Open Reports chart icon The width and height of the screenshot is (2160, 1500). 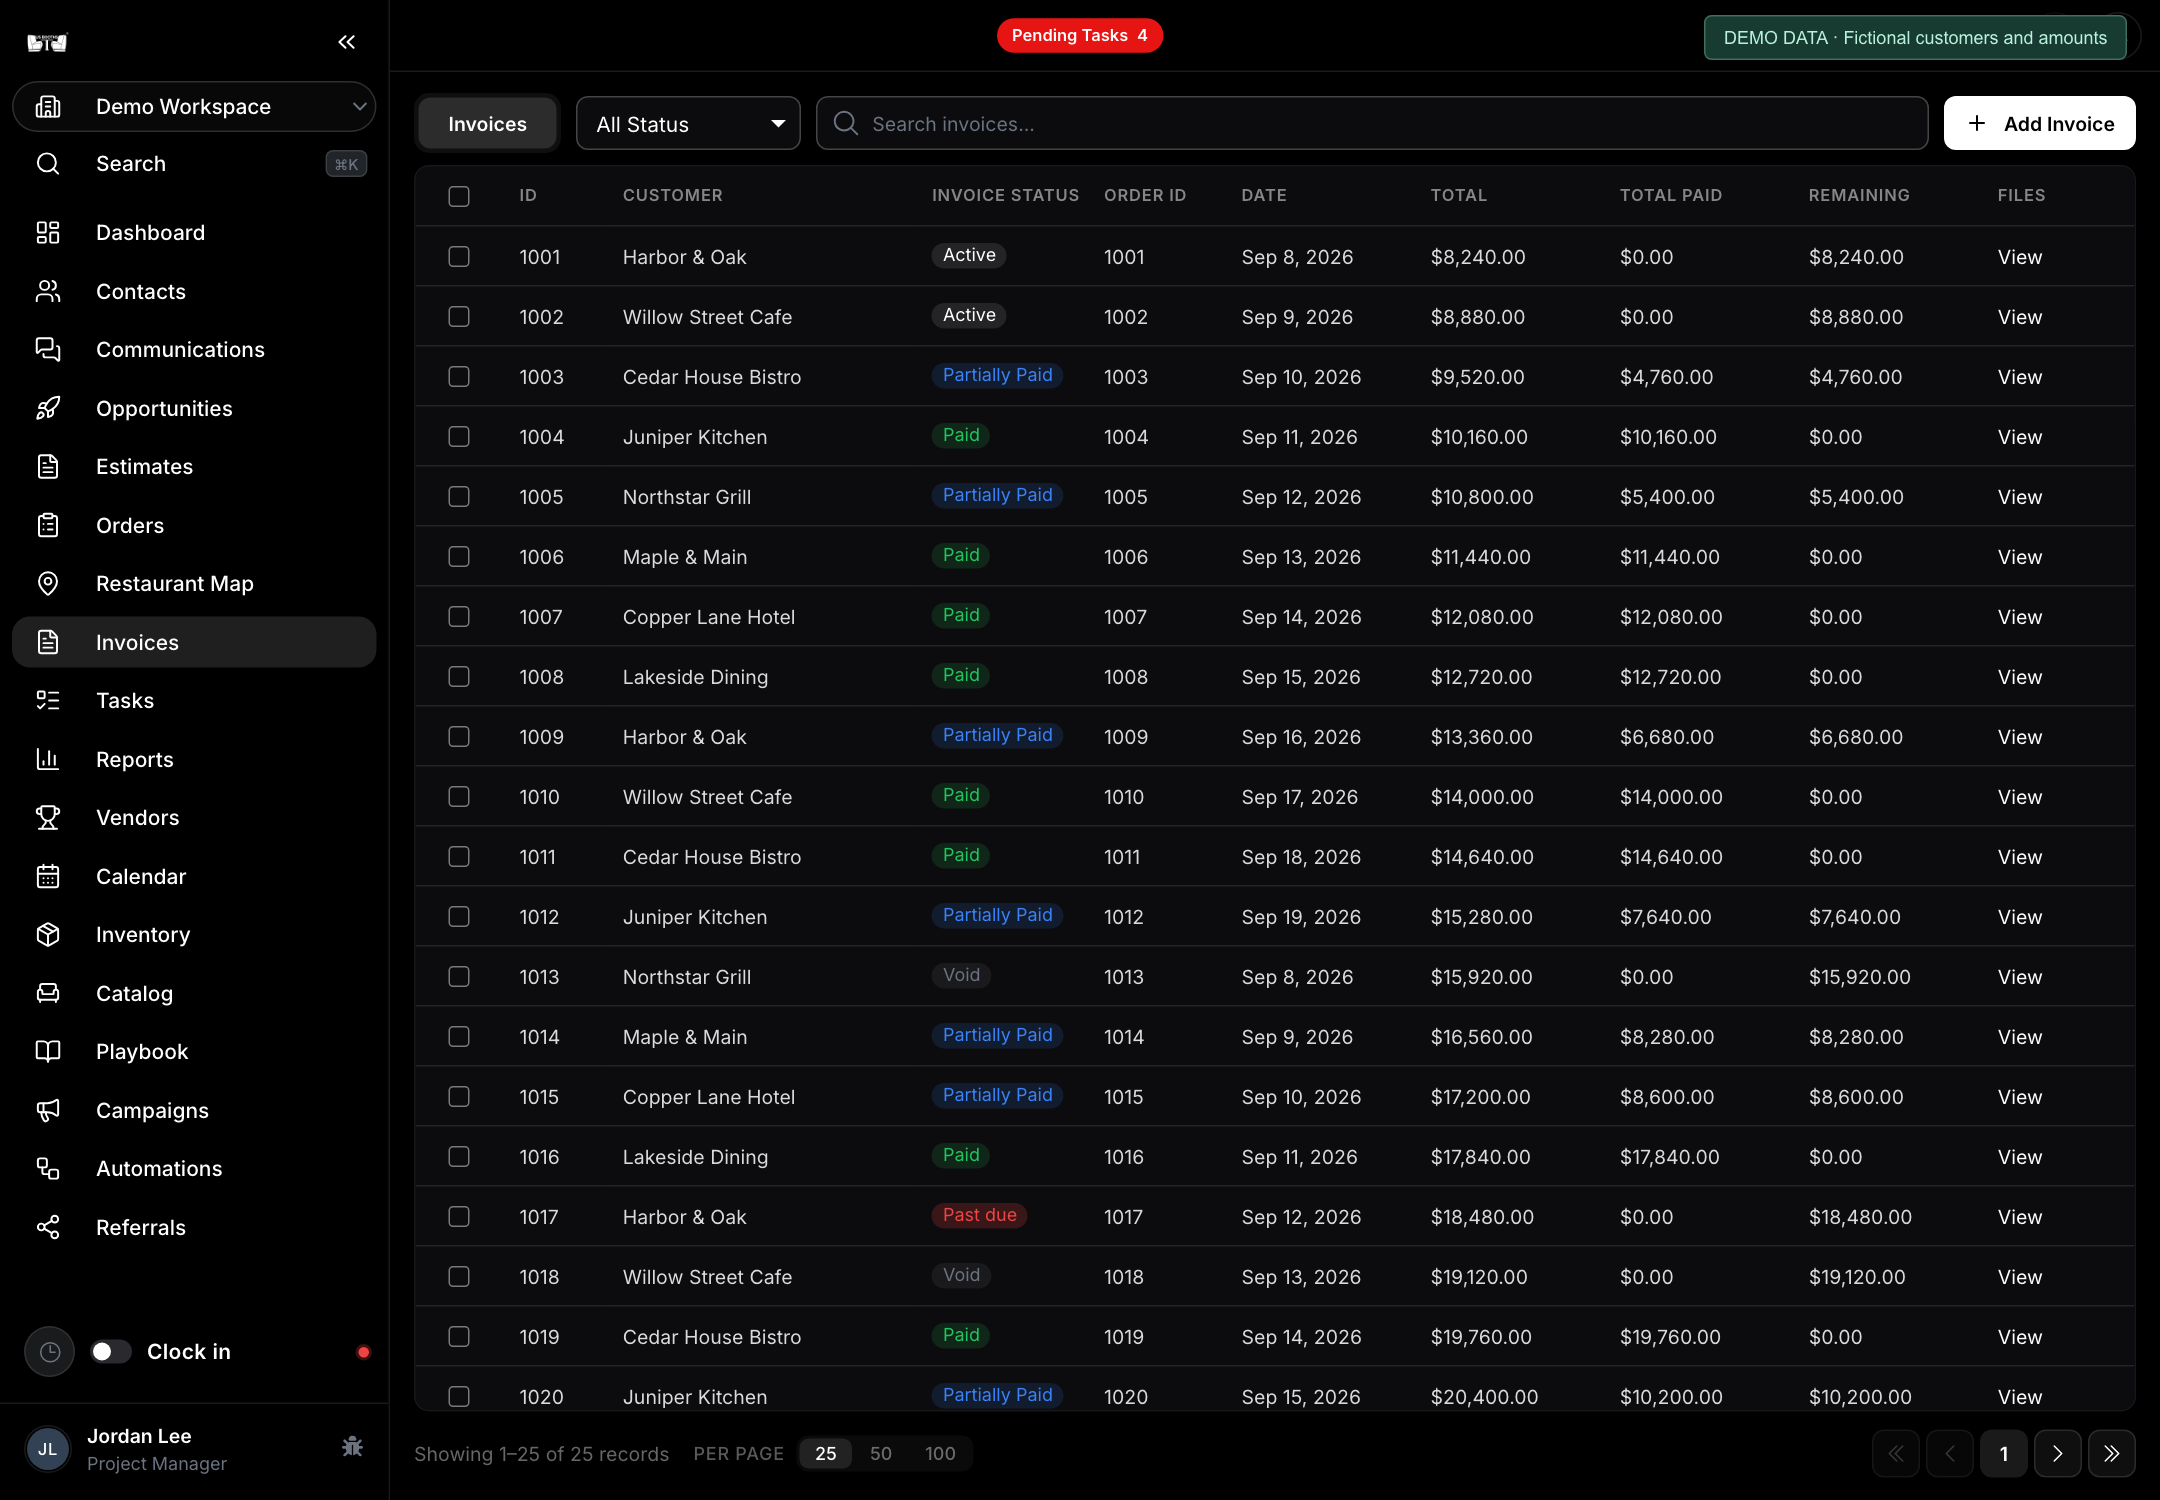tap(48, 759)
